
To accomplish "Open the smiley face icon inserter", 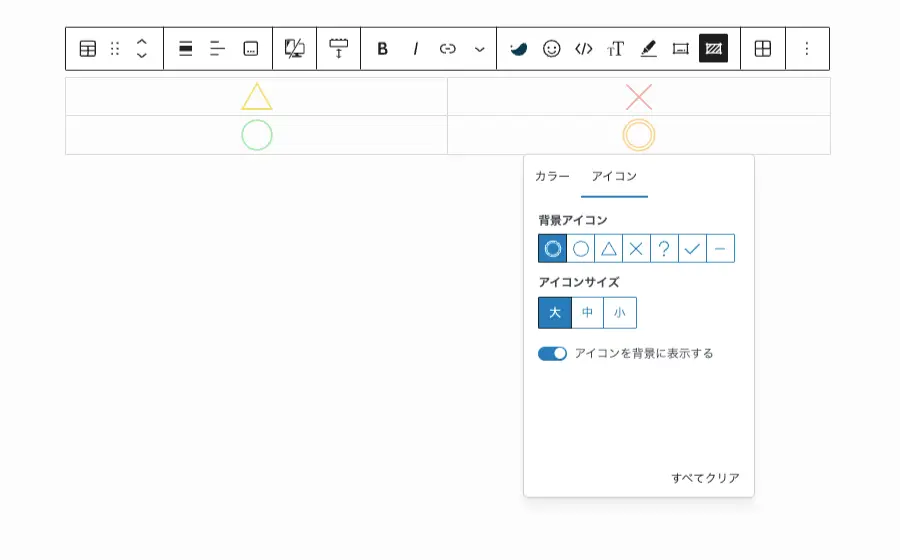I will pyautogui.click(x=552, y=49).
